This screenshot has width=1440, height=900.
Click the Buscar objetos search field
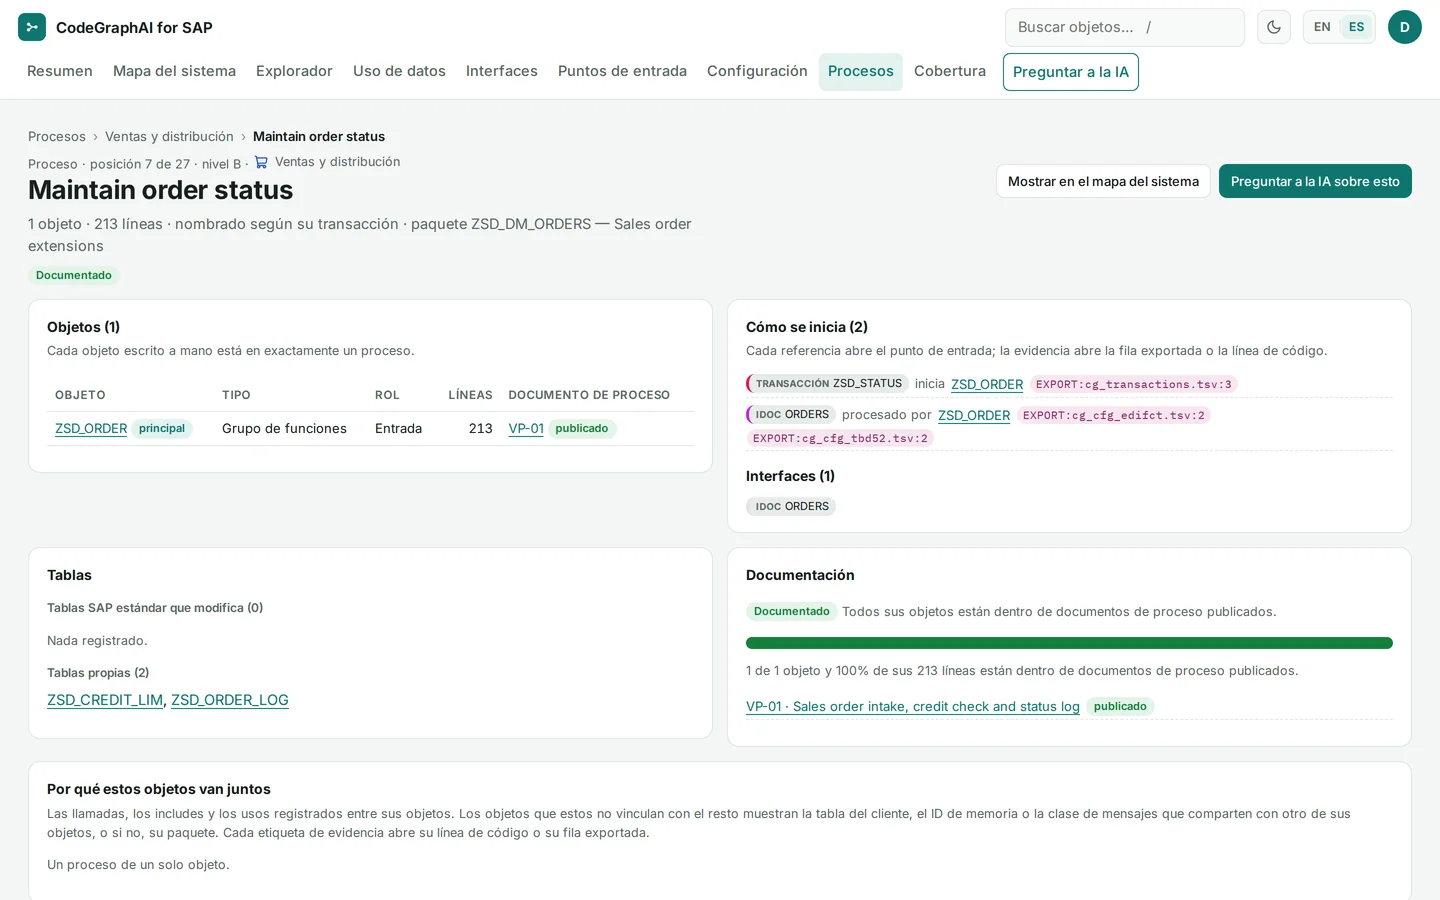1125,27
